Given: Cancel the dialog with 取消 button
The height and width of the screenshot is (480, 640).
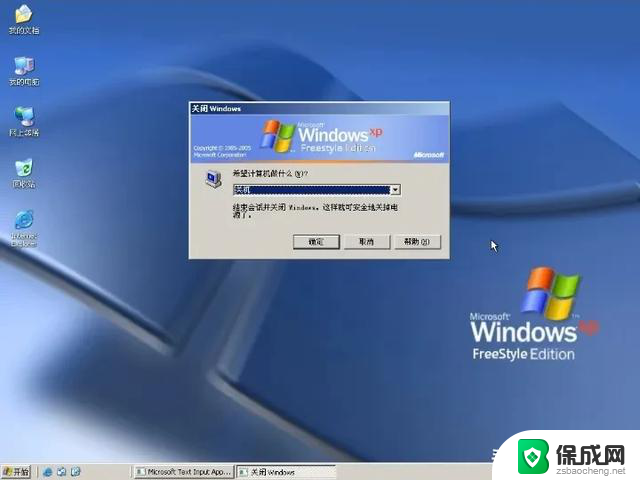Looking at the screenshot, I should pos(367,242).
